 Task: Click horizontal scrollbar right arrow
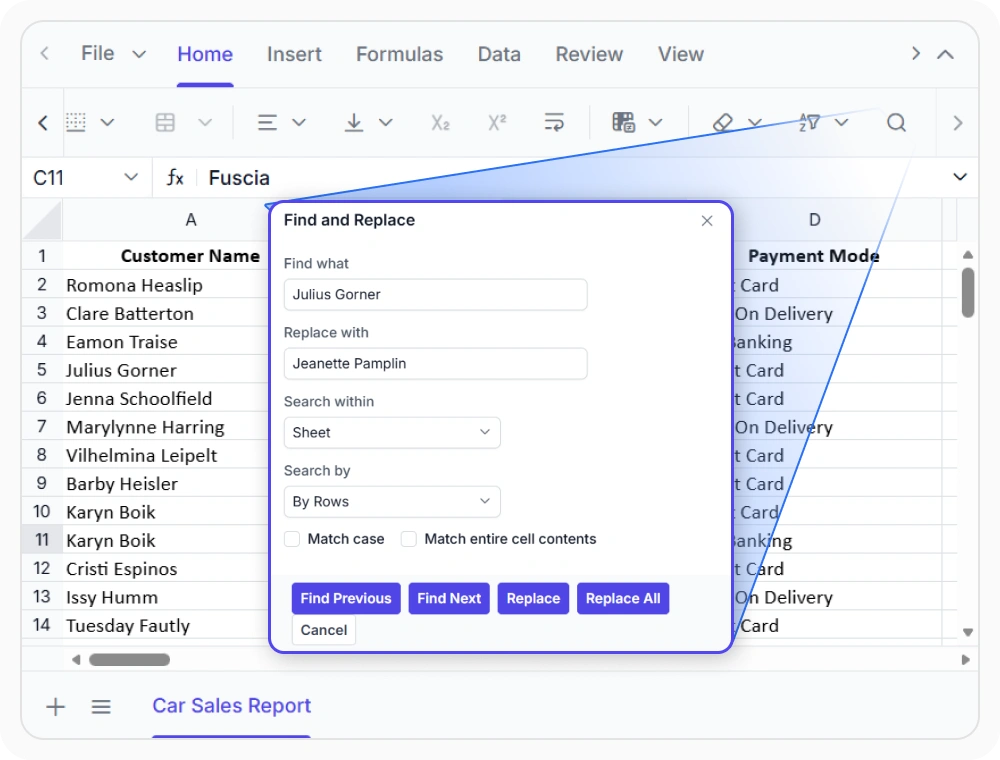[966, 659]
